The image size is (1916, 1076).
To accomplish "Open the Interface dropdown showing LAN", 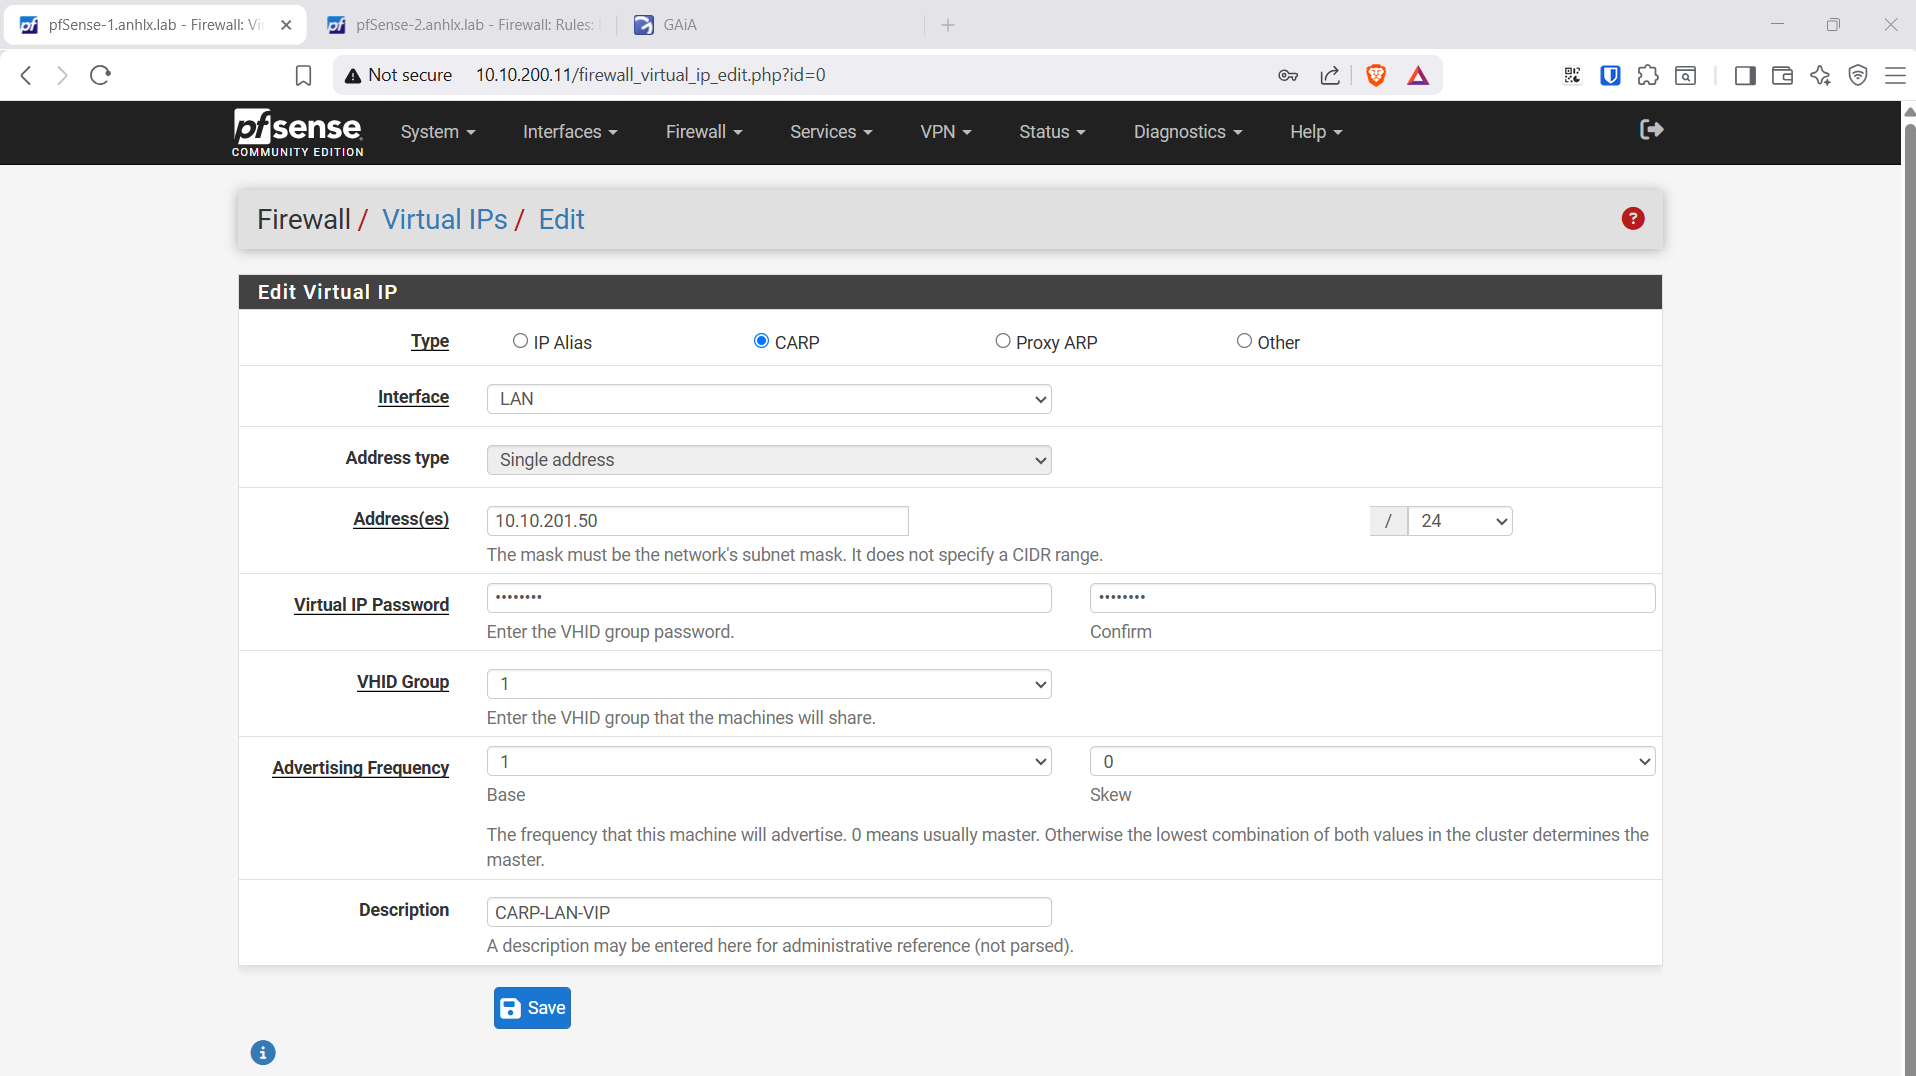I will [768, 399].
